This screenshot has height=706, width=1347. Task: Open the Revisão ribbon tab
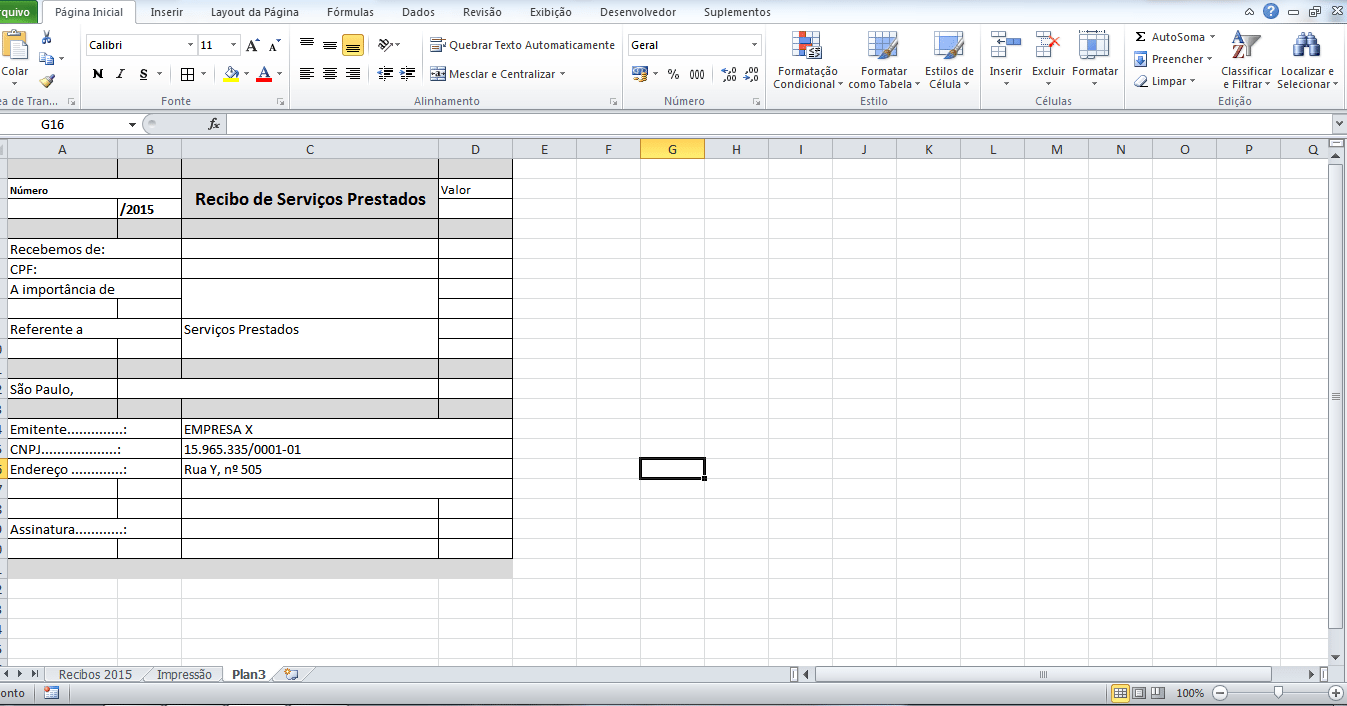(482, 12)
